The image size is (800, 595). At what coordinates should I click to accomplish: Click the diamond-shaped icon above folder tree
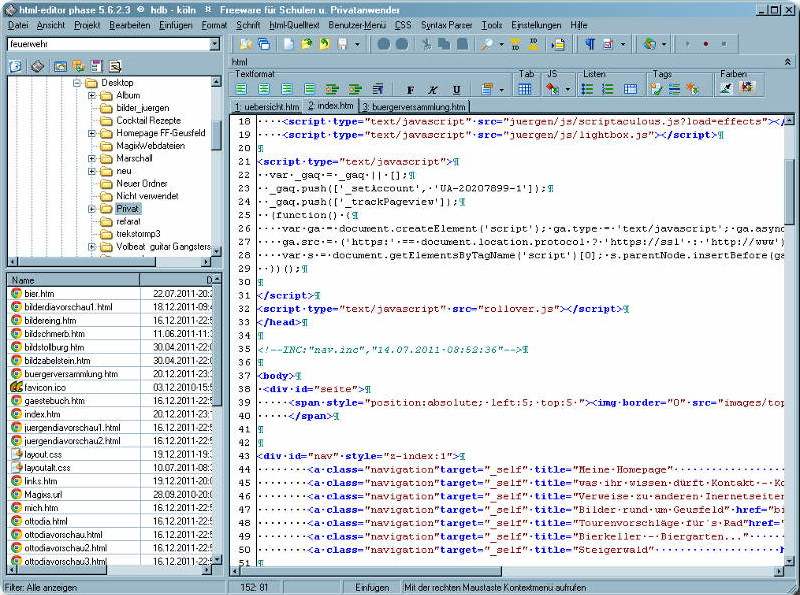click(37, 66)
